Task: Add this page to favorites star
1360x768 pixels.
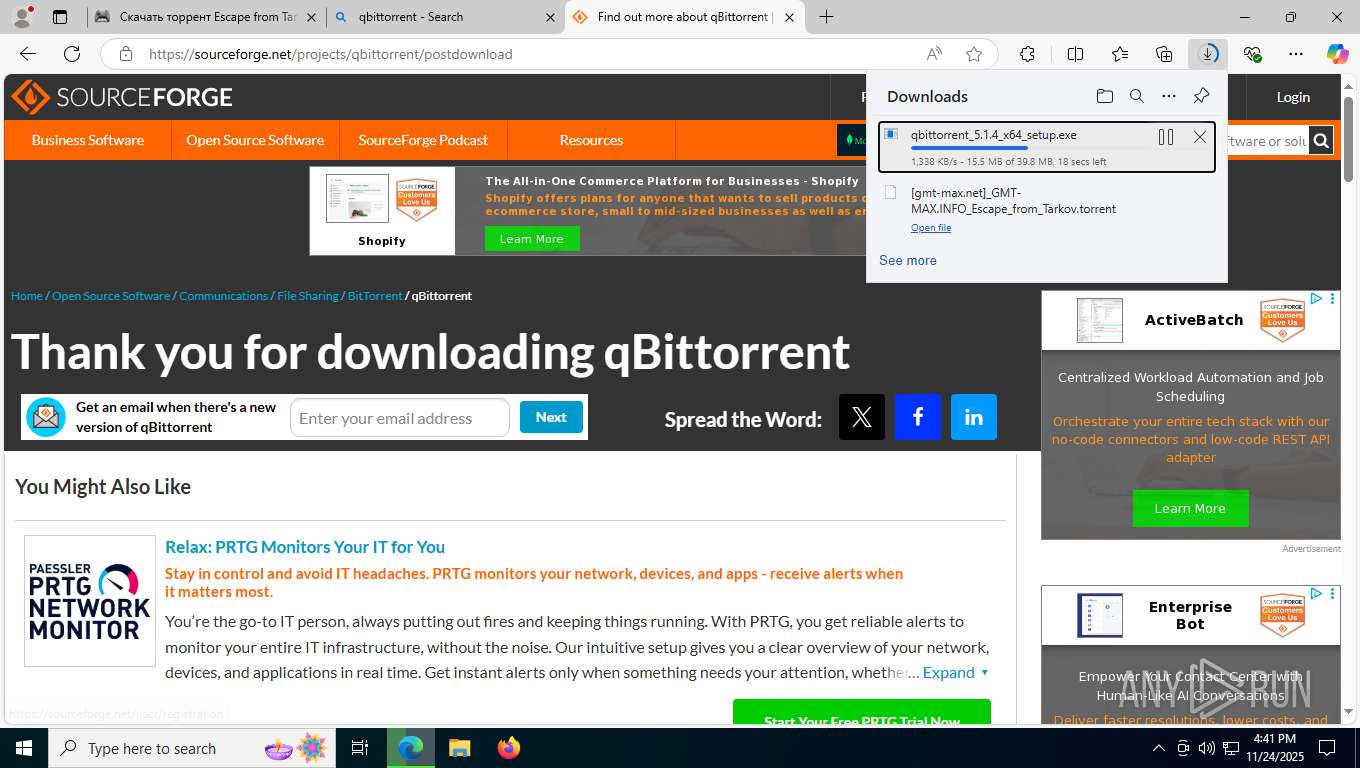Action: coord(974,54)
